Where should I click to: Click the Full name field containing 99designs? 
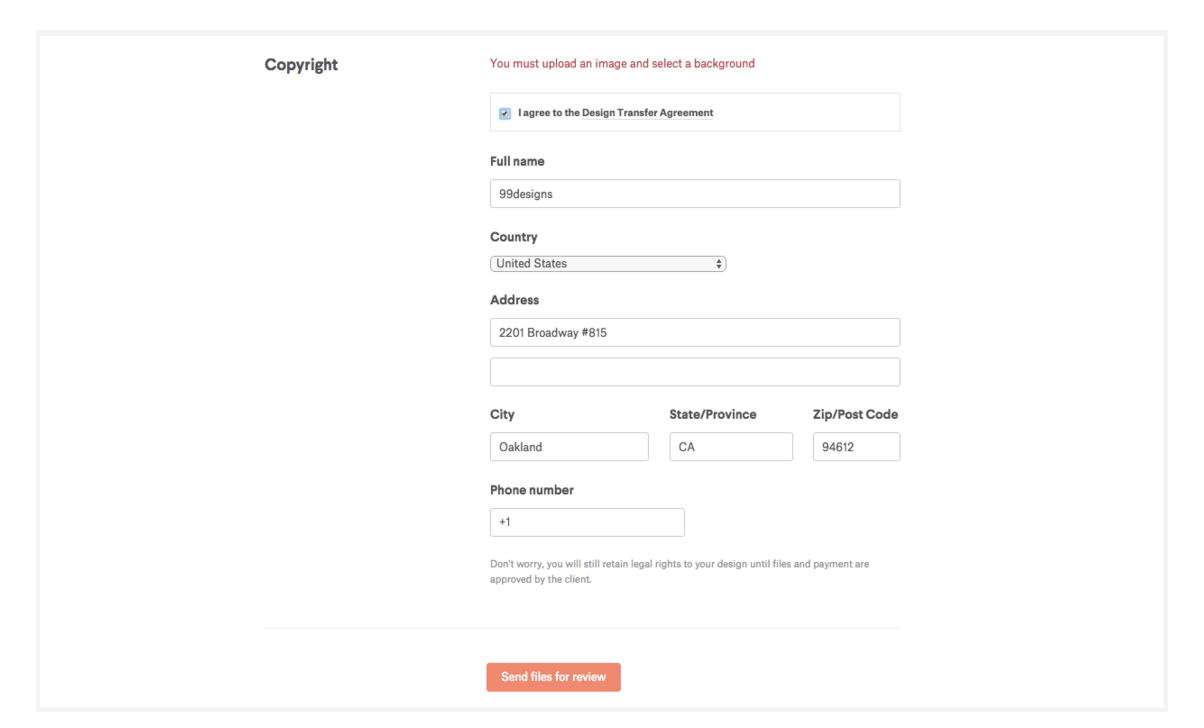(694, 194)
